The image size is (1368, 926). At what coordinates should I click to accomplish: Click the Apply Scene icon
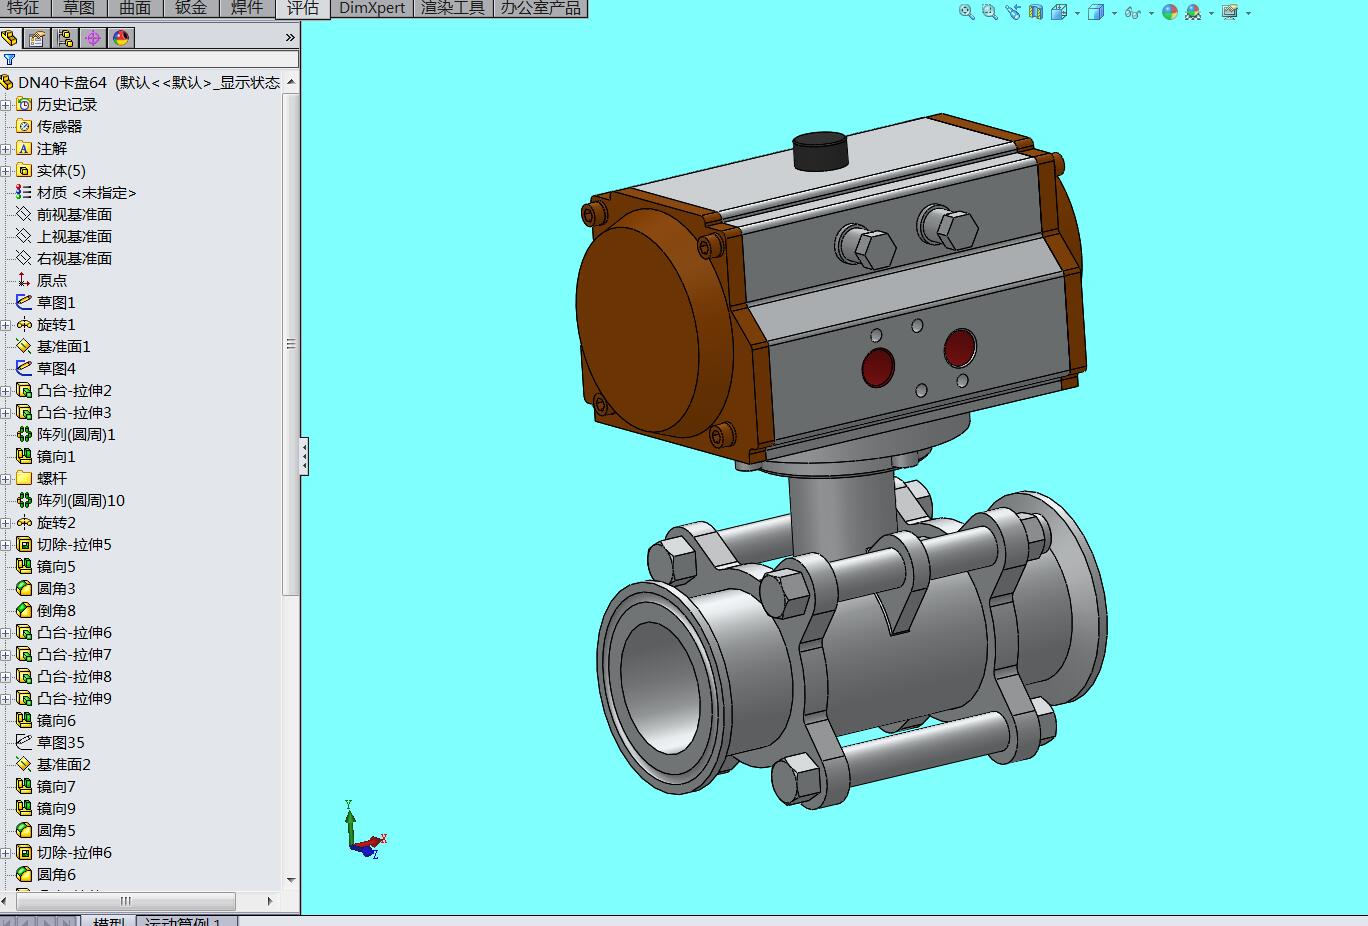click(x=1193, y=12)
